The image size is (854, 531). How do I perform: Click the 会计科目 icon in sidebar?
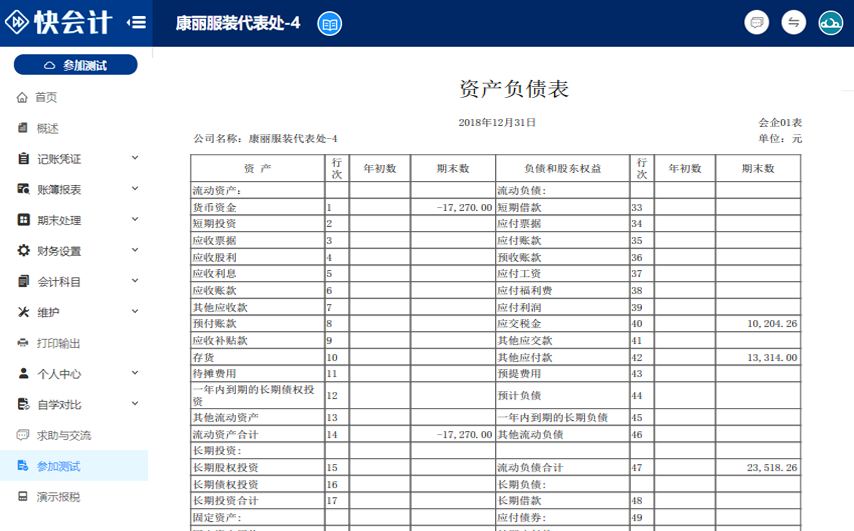[23, 282]
